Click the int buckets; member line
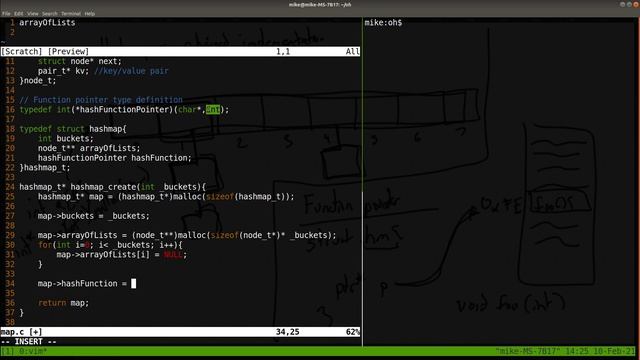This screenshot has width=640, height=360. coord(66,139)
